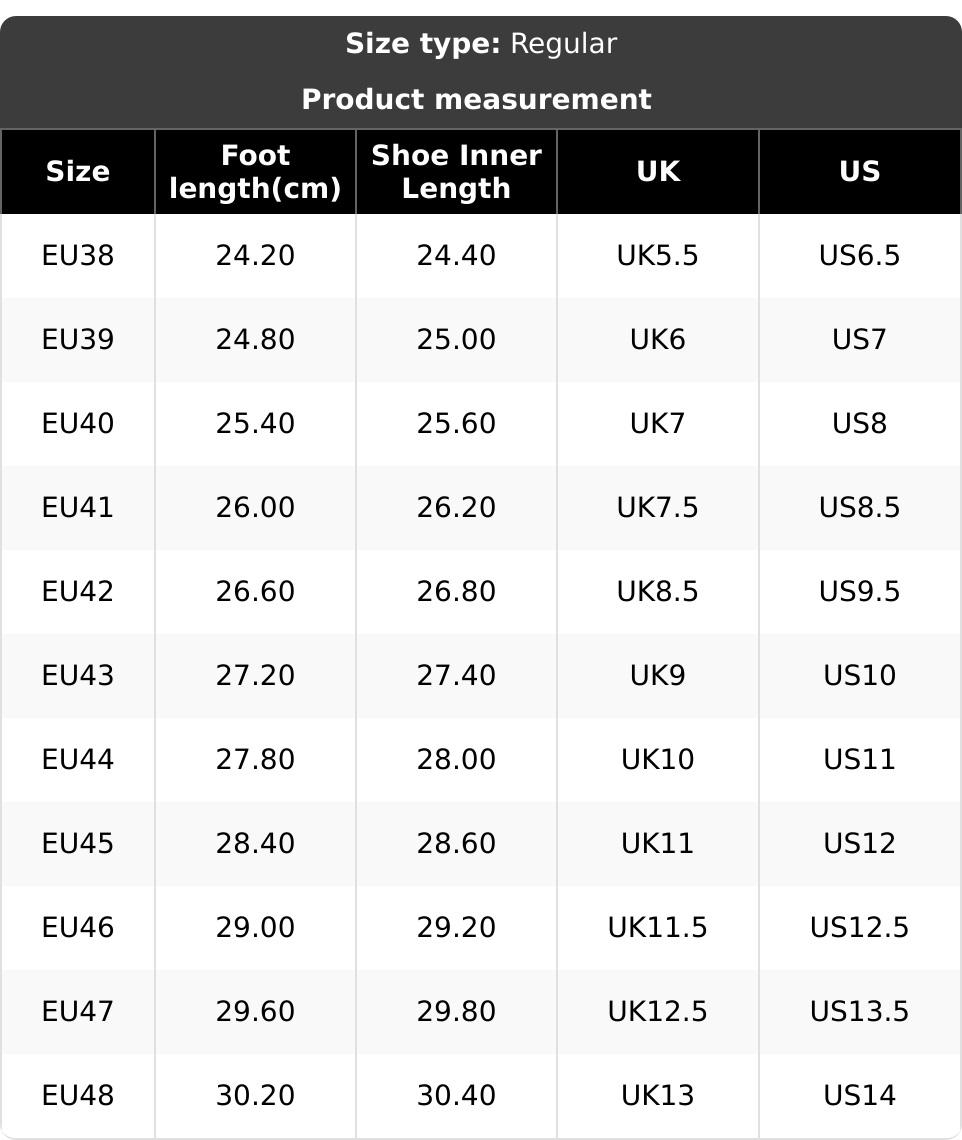Click the UK7.5 cell
Viewport: 962px width, 1140px height.
coord(658,508)
